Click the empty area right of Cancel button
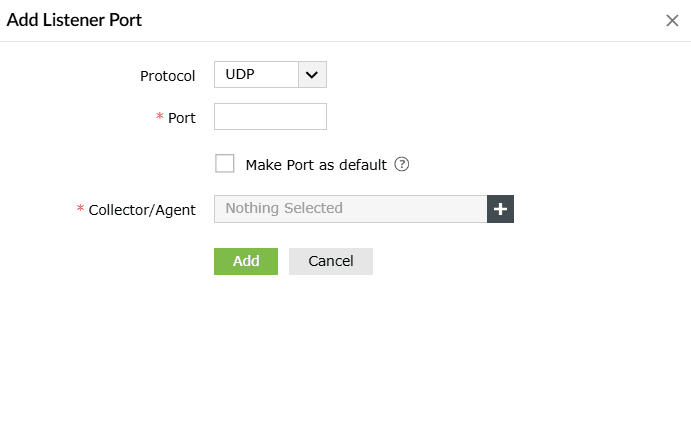This screenshot has height=432, width=691. (x=500, y=261)
